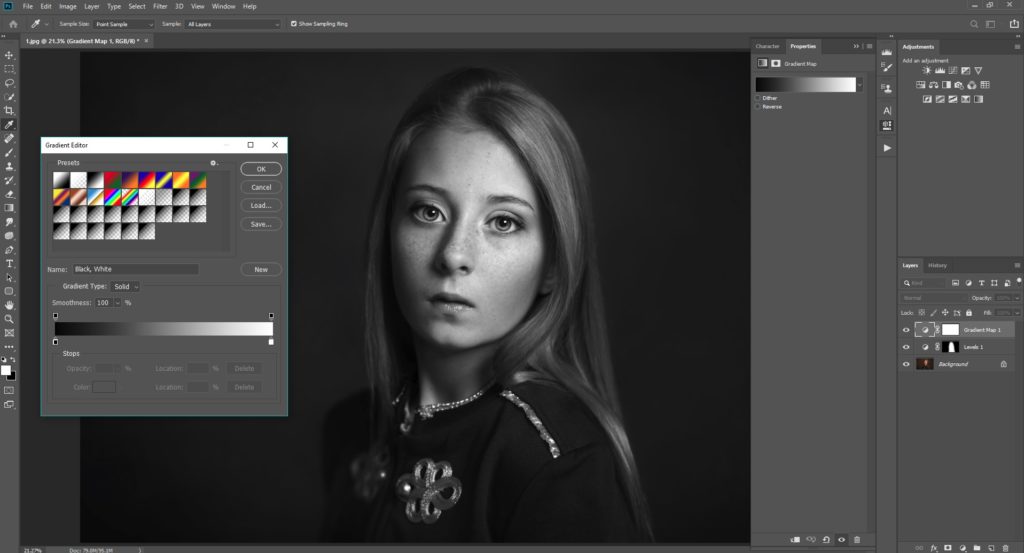Click the New gradient button
Image resolution: width=1024 pixels, height=553 pixels.
pos(261,270)
